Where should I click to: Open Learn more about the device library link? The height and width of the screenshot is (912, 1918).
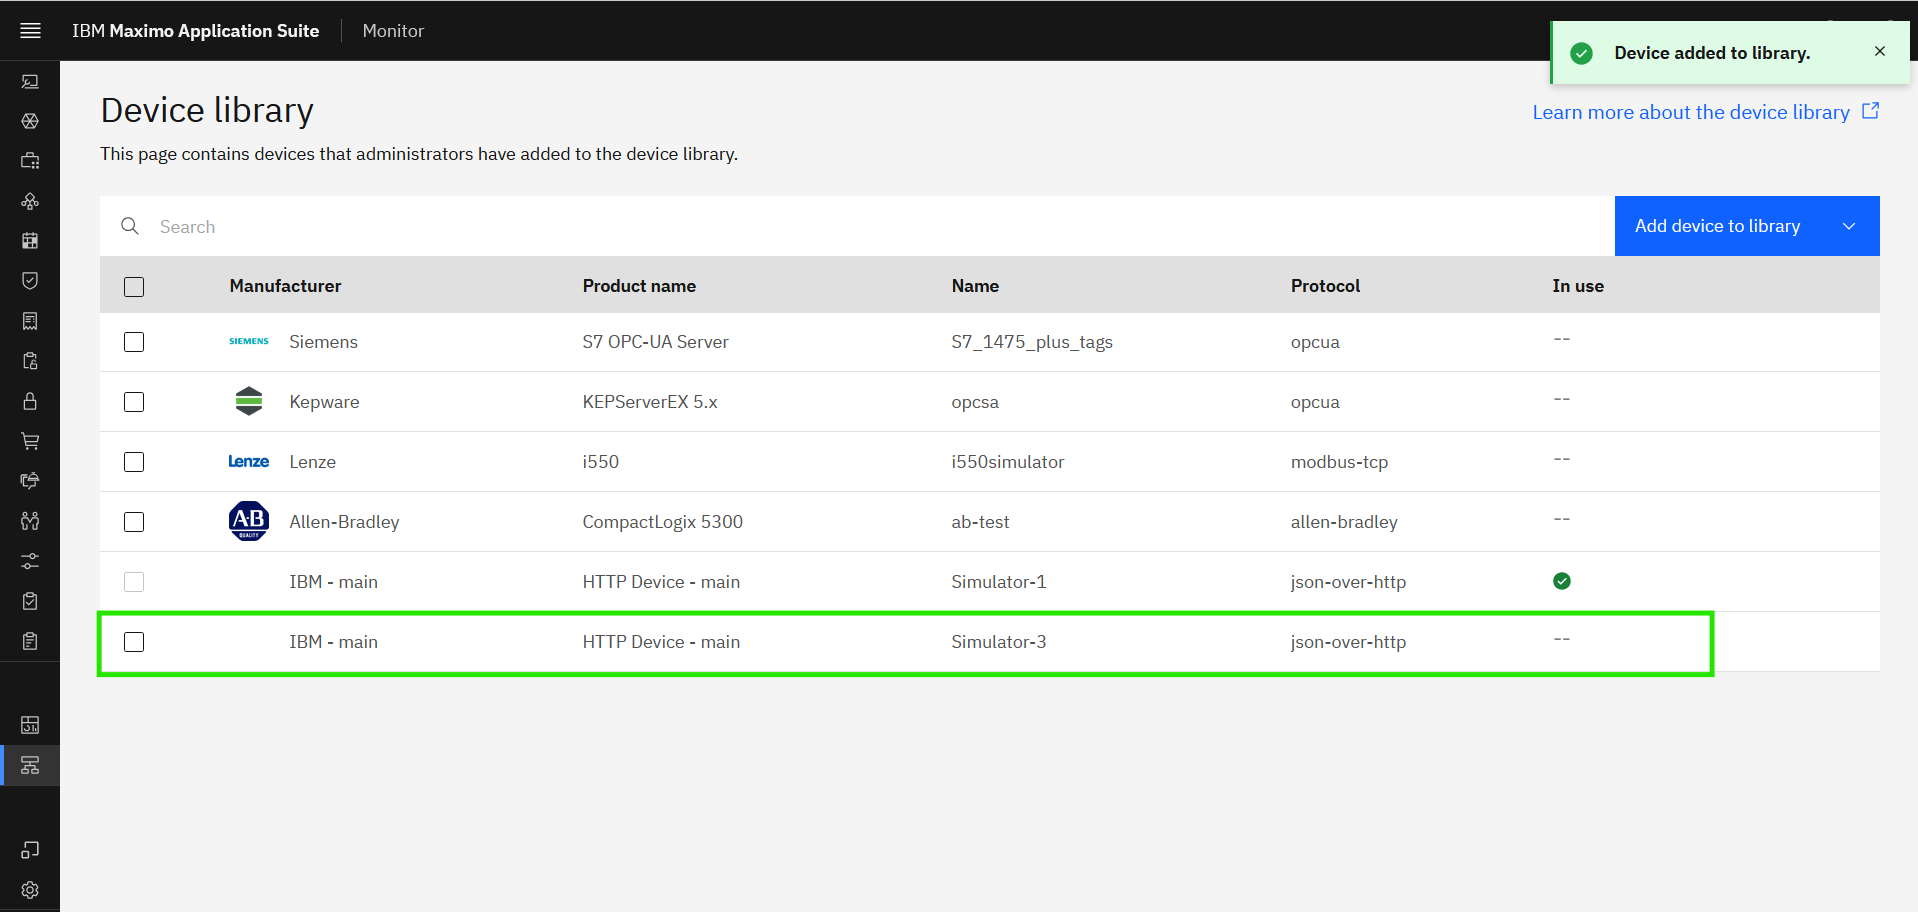click(1691, 112)
